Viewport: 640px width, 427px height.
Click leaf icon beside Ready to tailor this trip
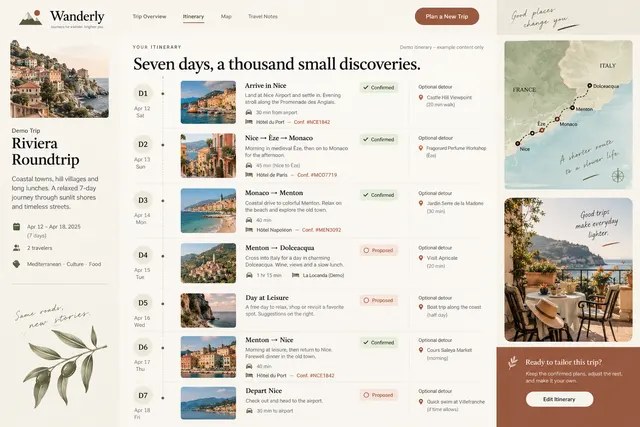click(513, 362)
